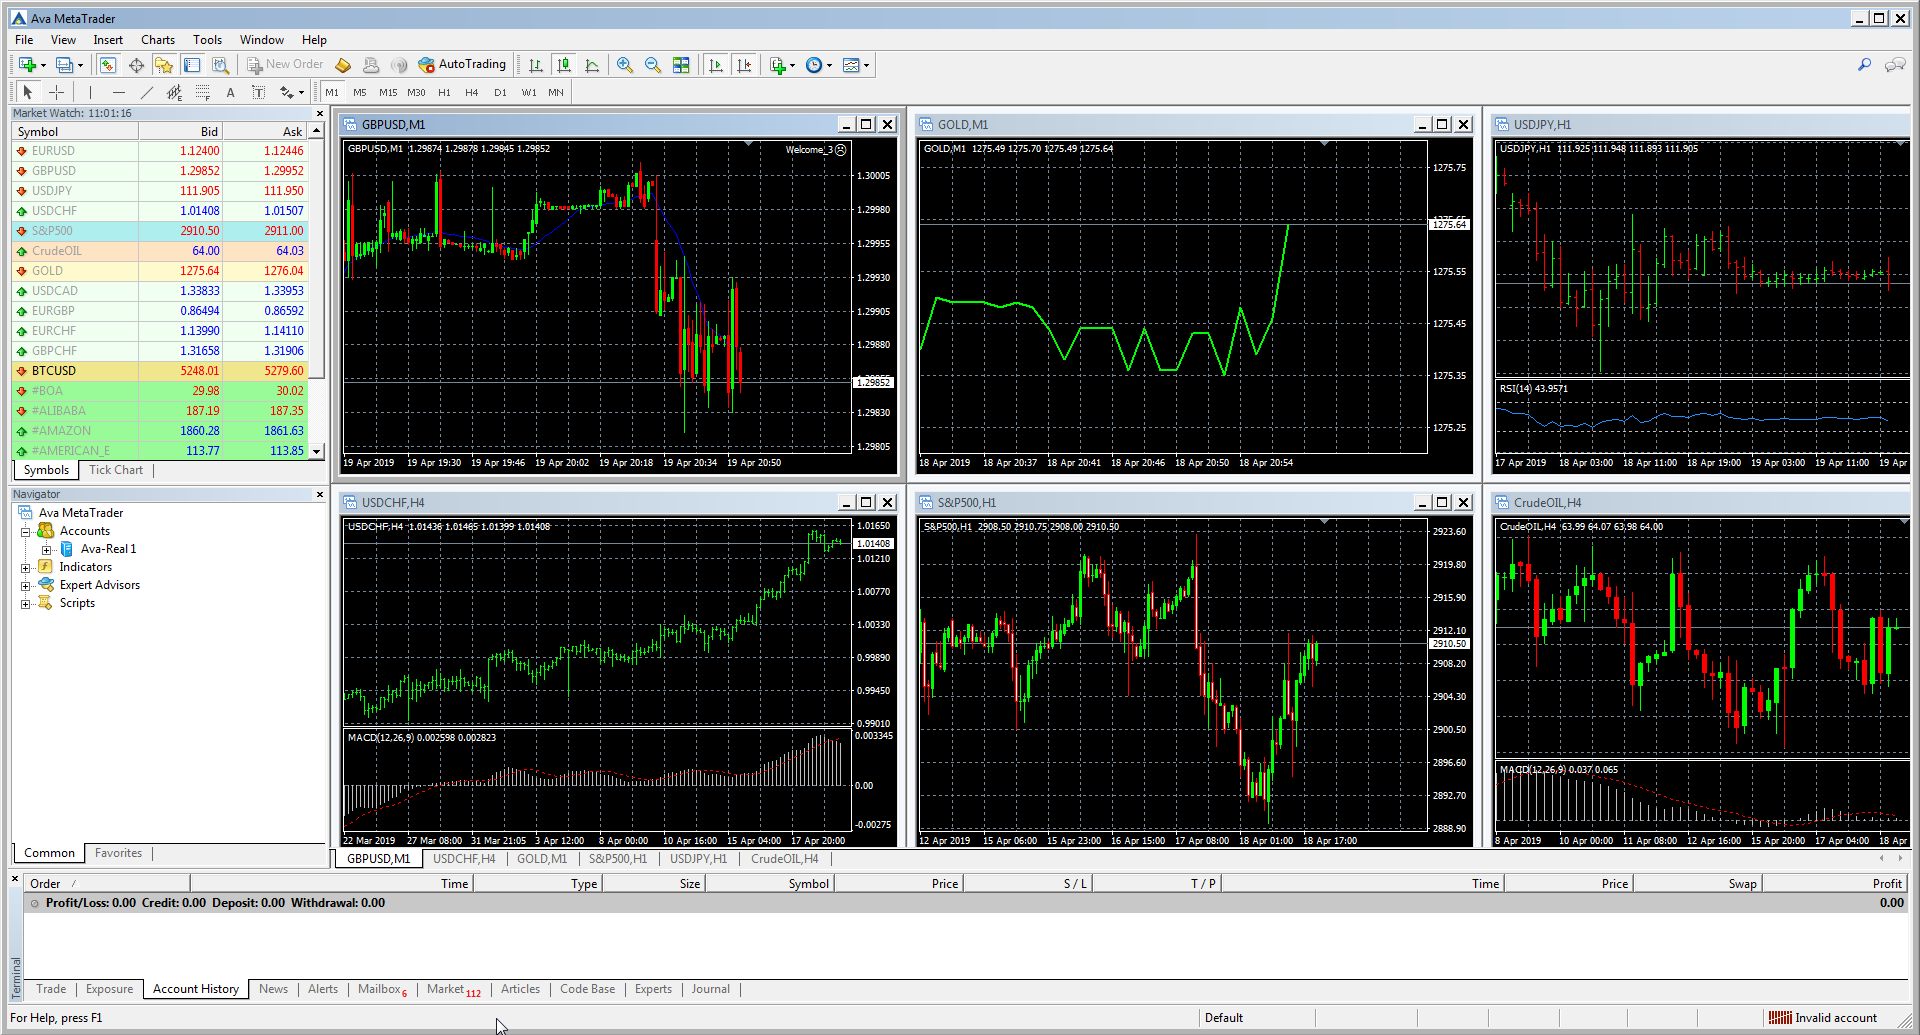Switch to the M5 timeframe
Viewport: 1920px width, 1035px height.
point(360,92)
